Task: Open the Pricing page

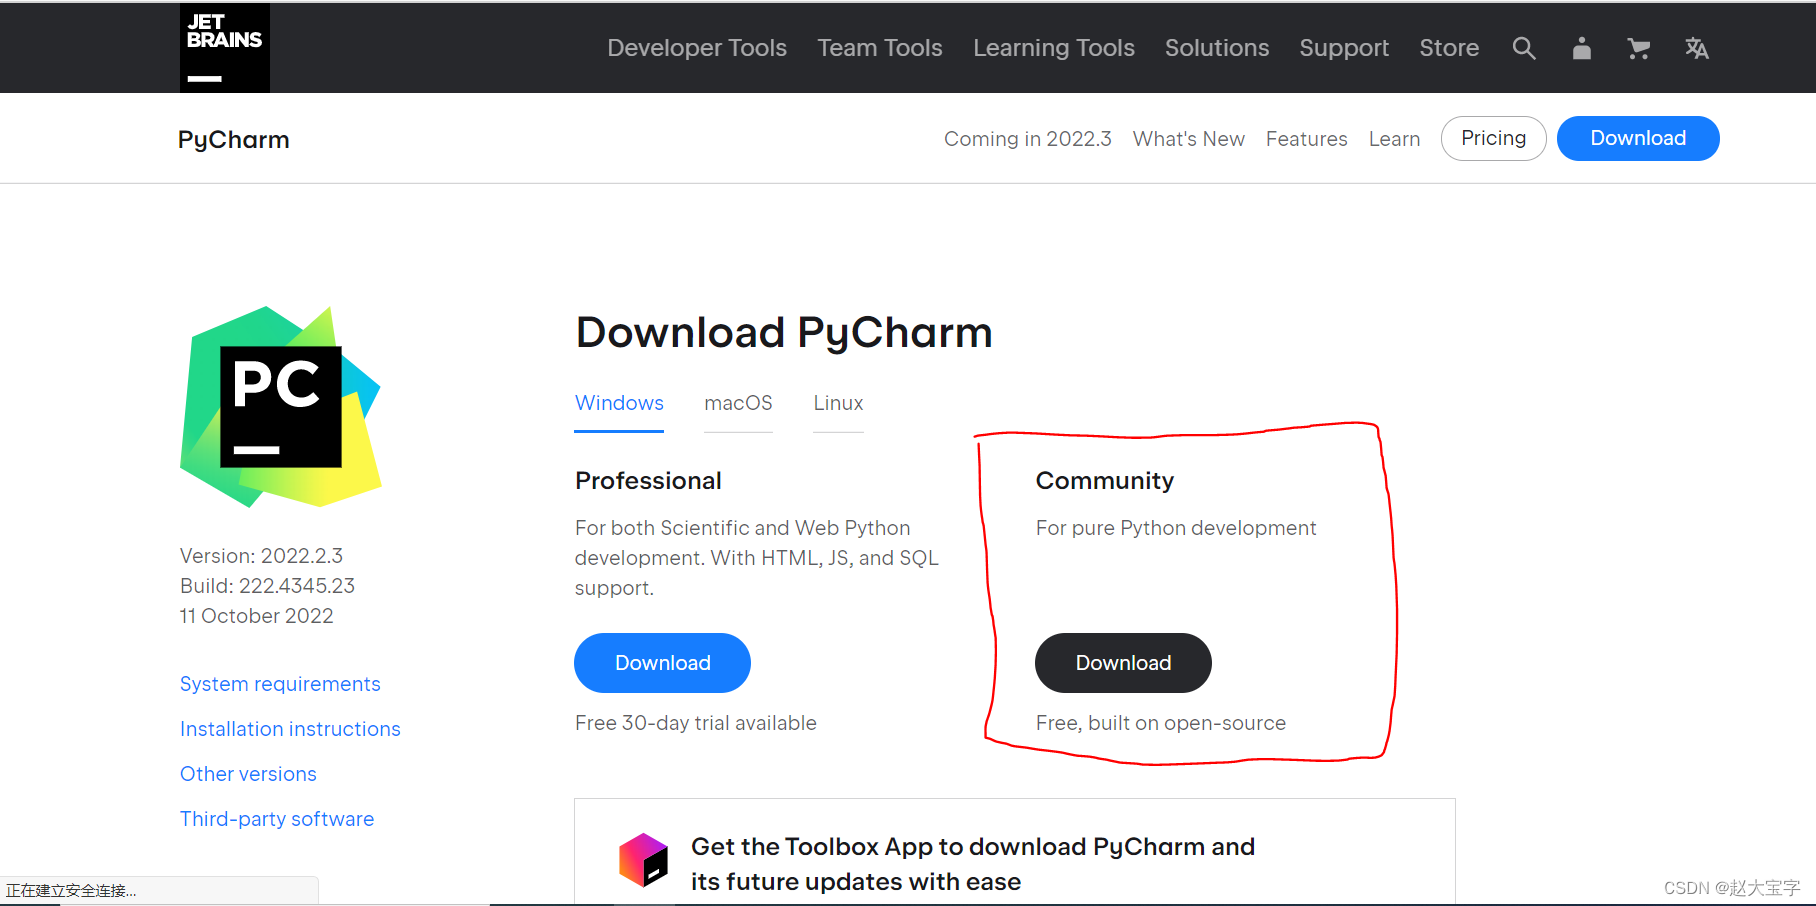Action: pyautogui.click(x=1493, y=138)
